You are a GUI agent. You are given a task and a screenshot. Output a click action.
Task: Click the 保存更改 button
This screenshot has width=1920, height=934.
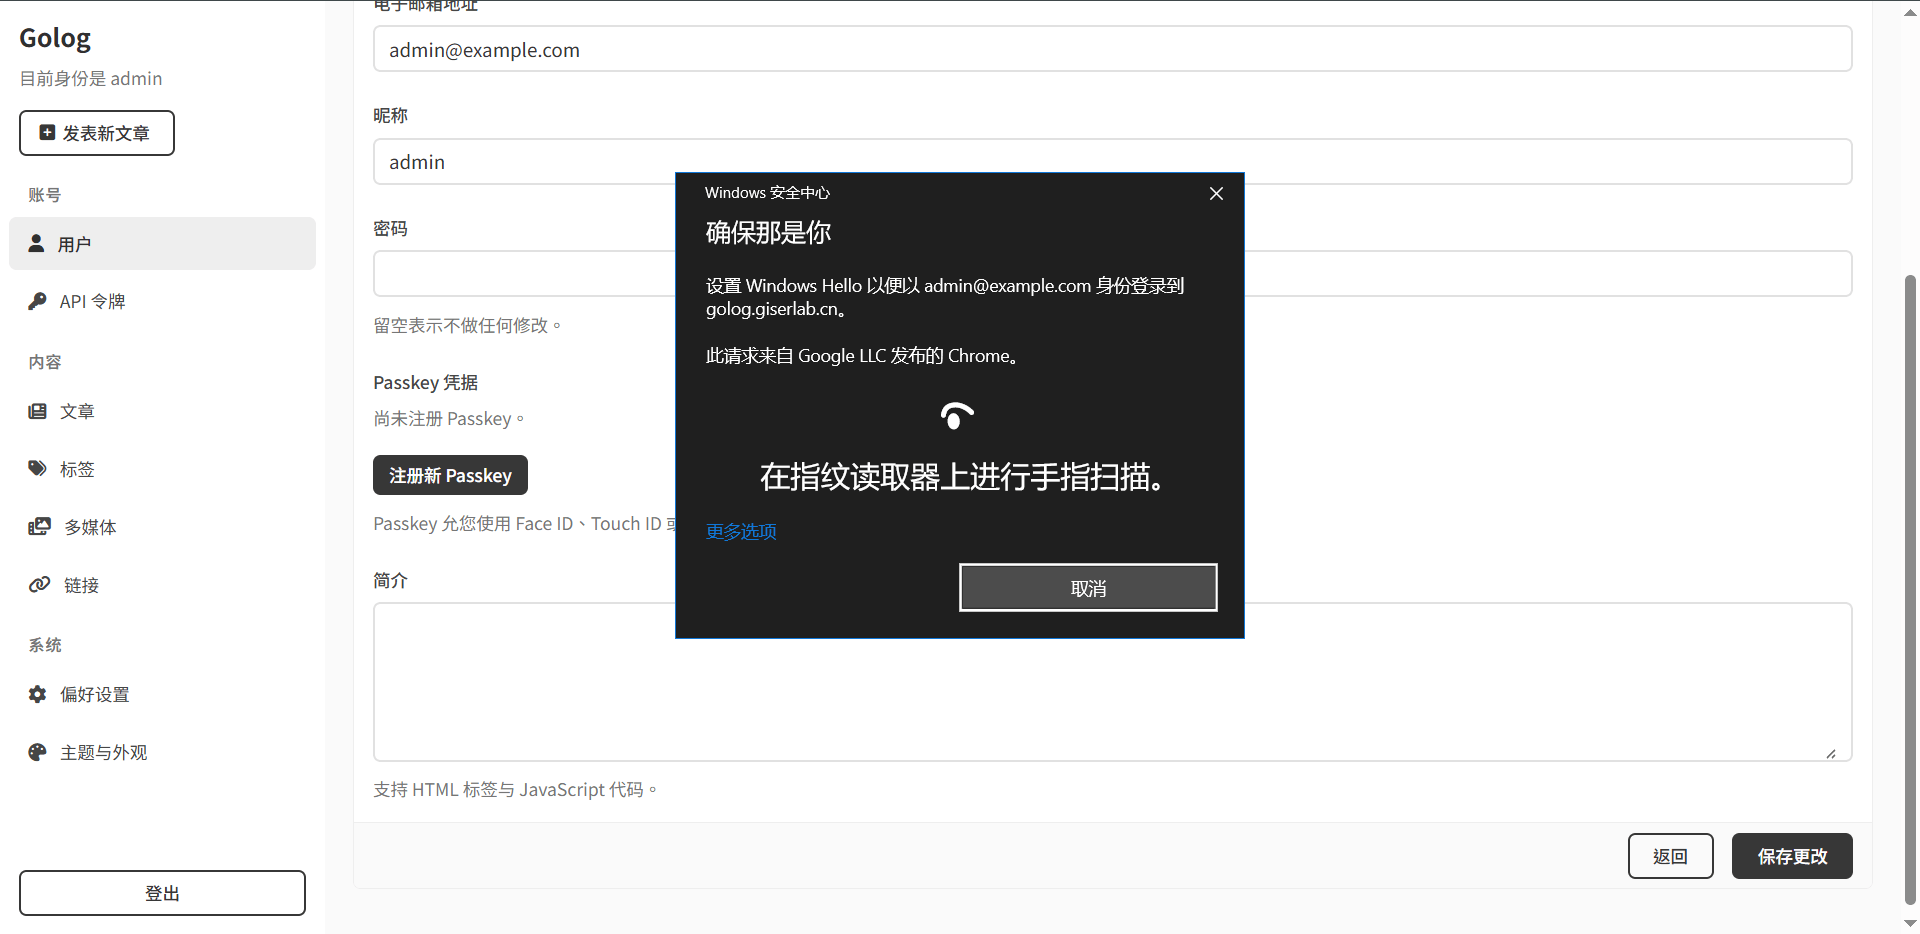coord(1792,856)
